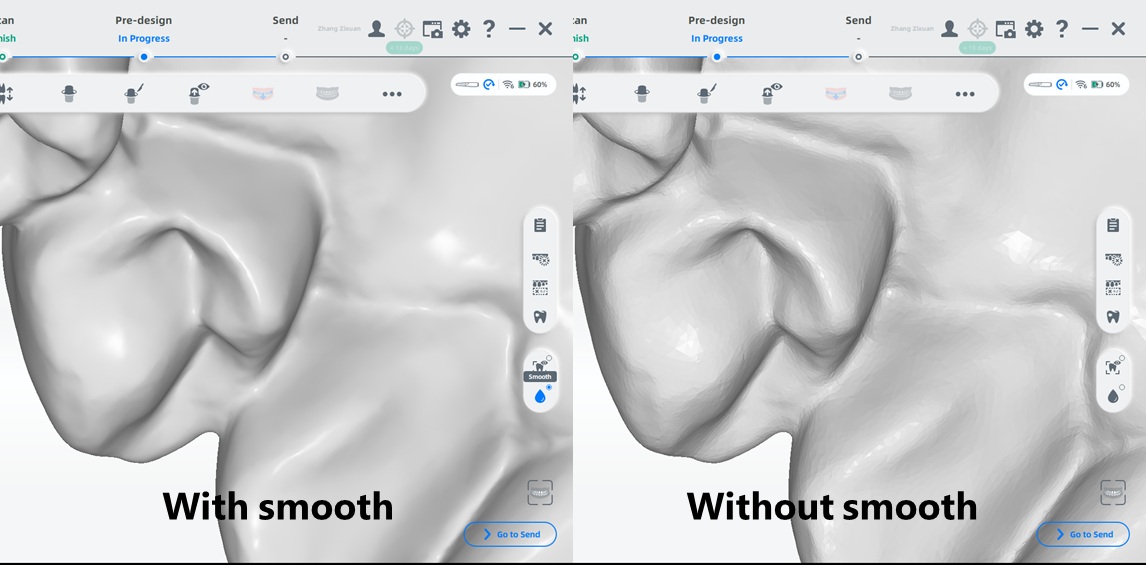Click battery 60% indicator in Without smooth panel

[x=1105, y=85]
